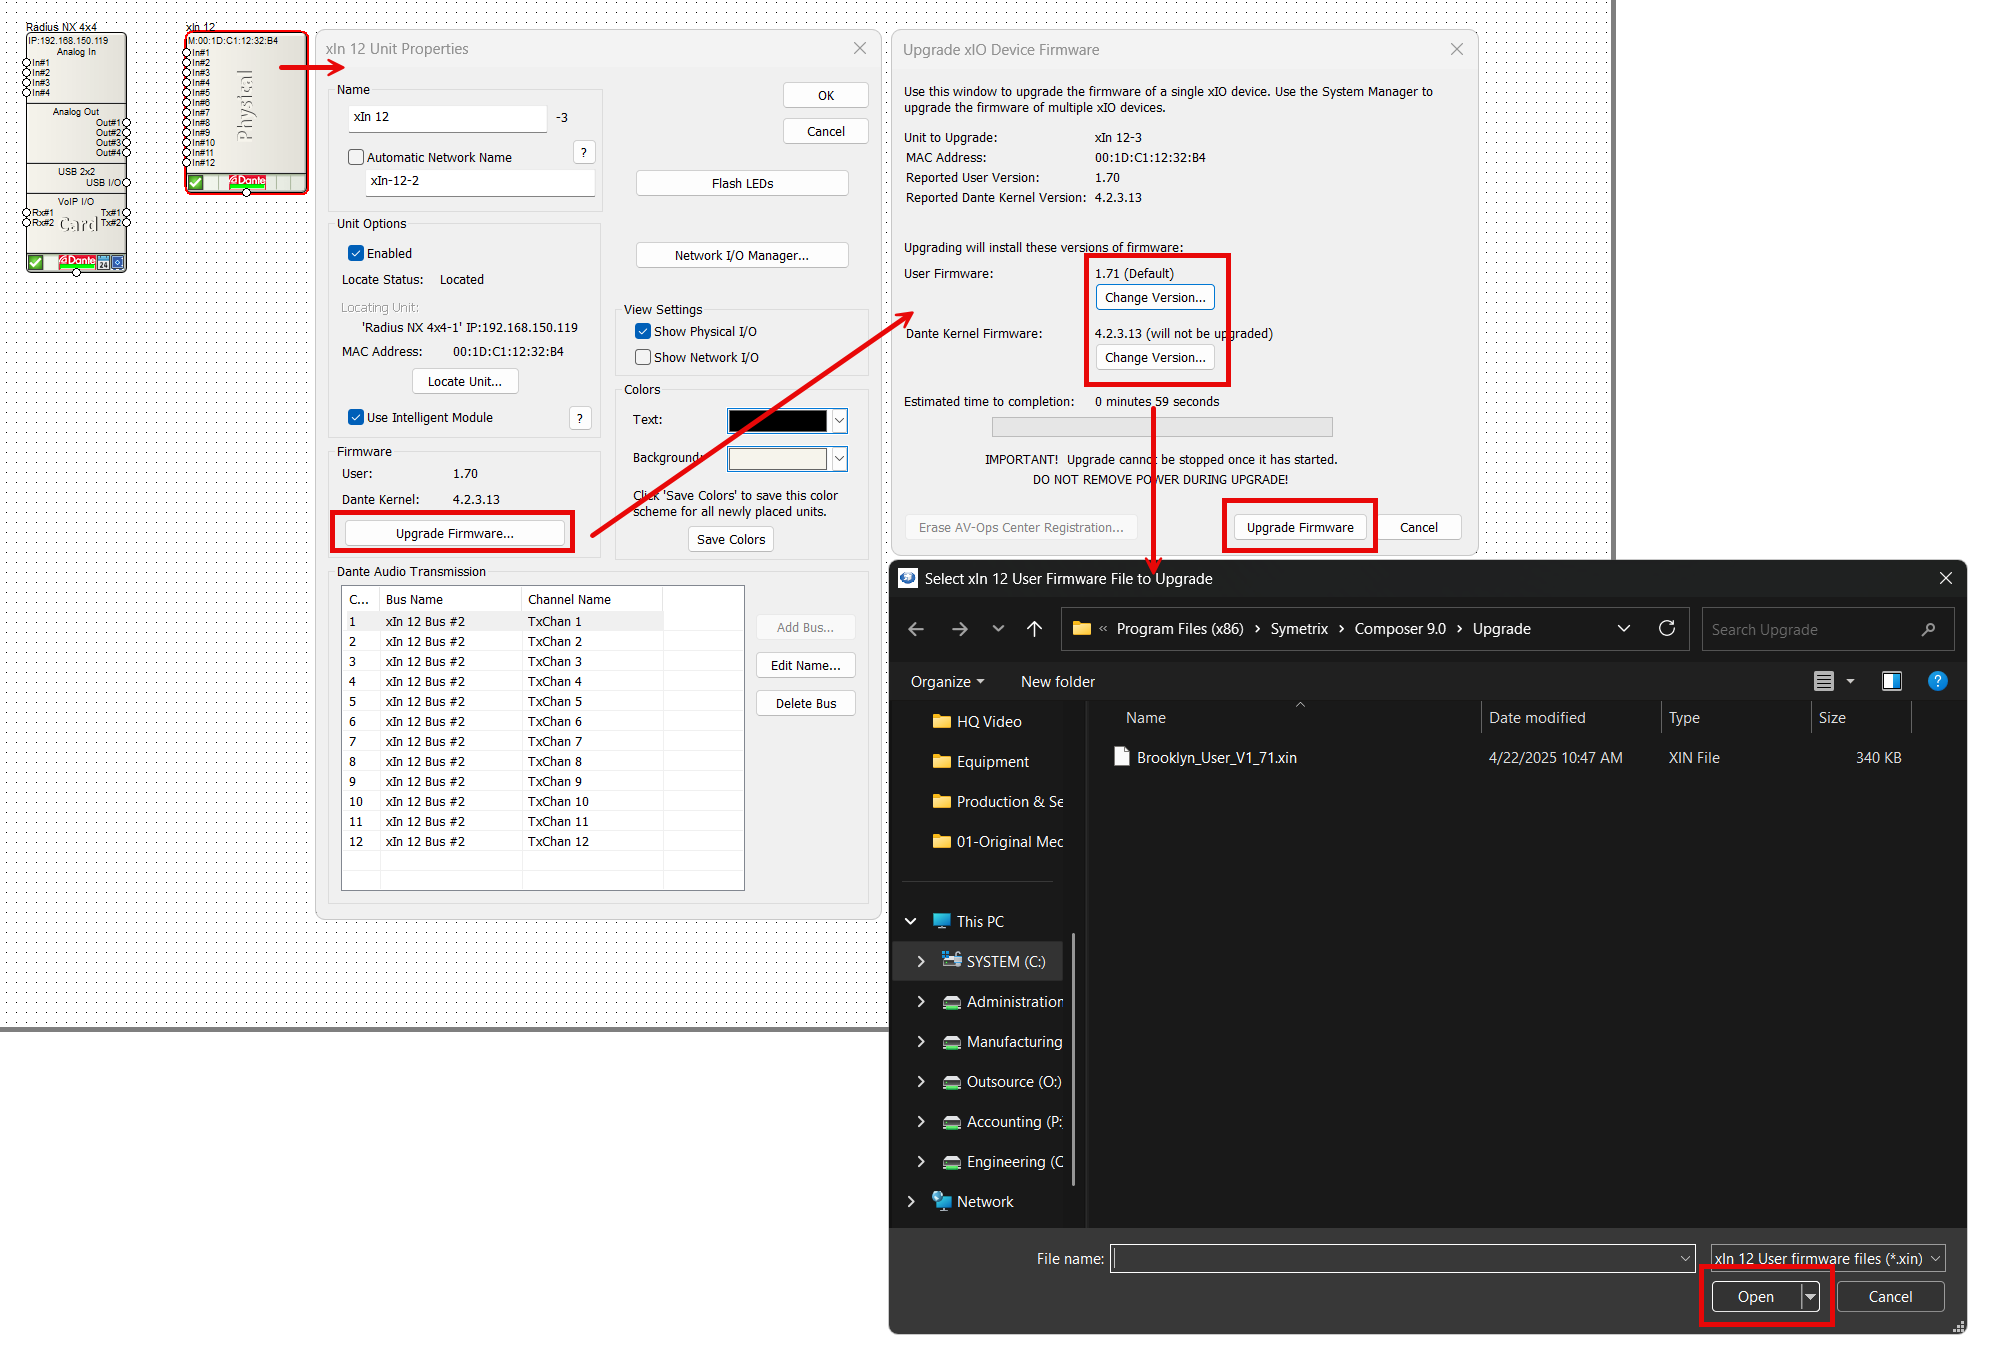This screenshot has width=1993, height=1361.
Task: Enable Show Network I/O checkbox
Action: point(642,357)
